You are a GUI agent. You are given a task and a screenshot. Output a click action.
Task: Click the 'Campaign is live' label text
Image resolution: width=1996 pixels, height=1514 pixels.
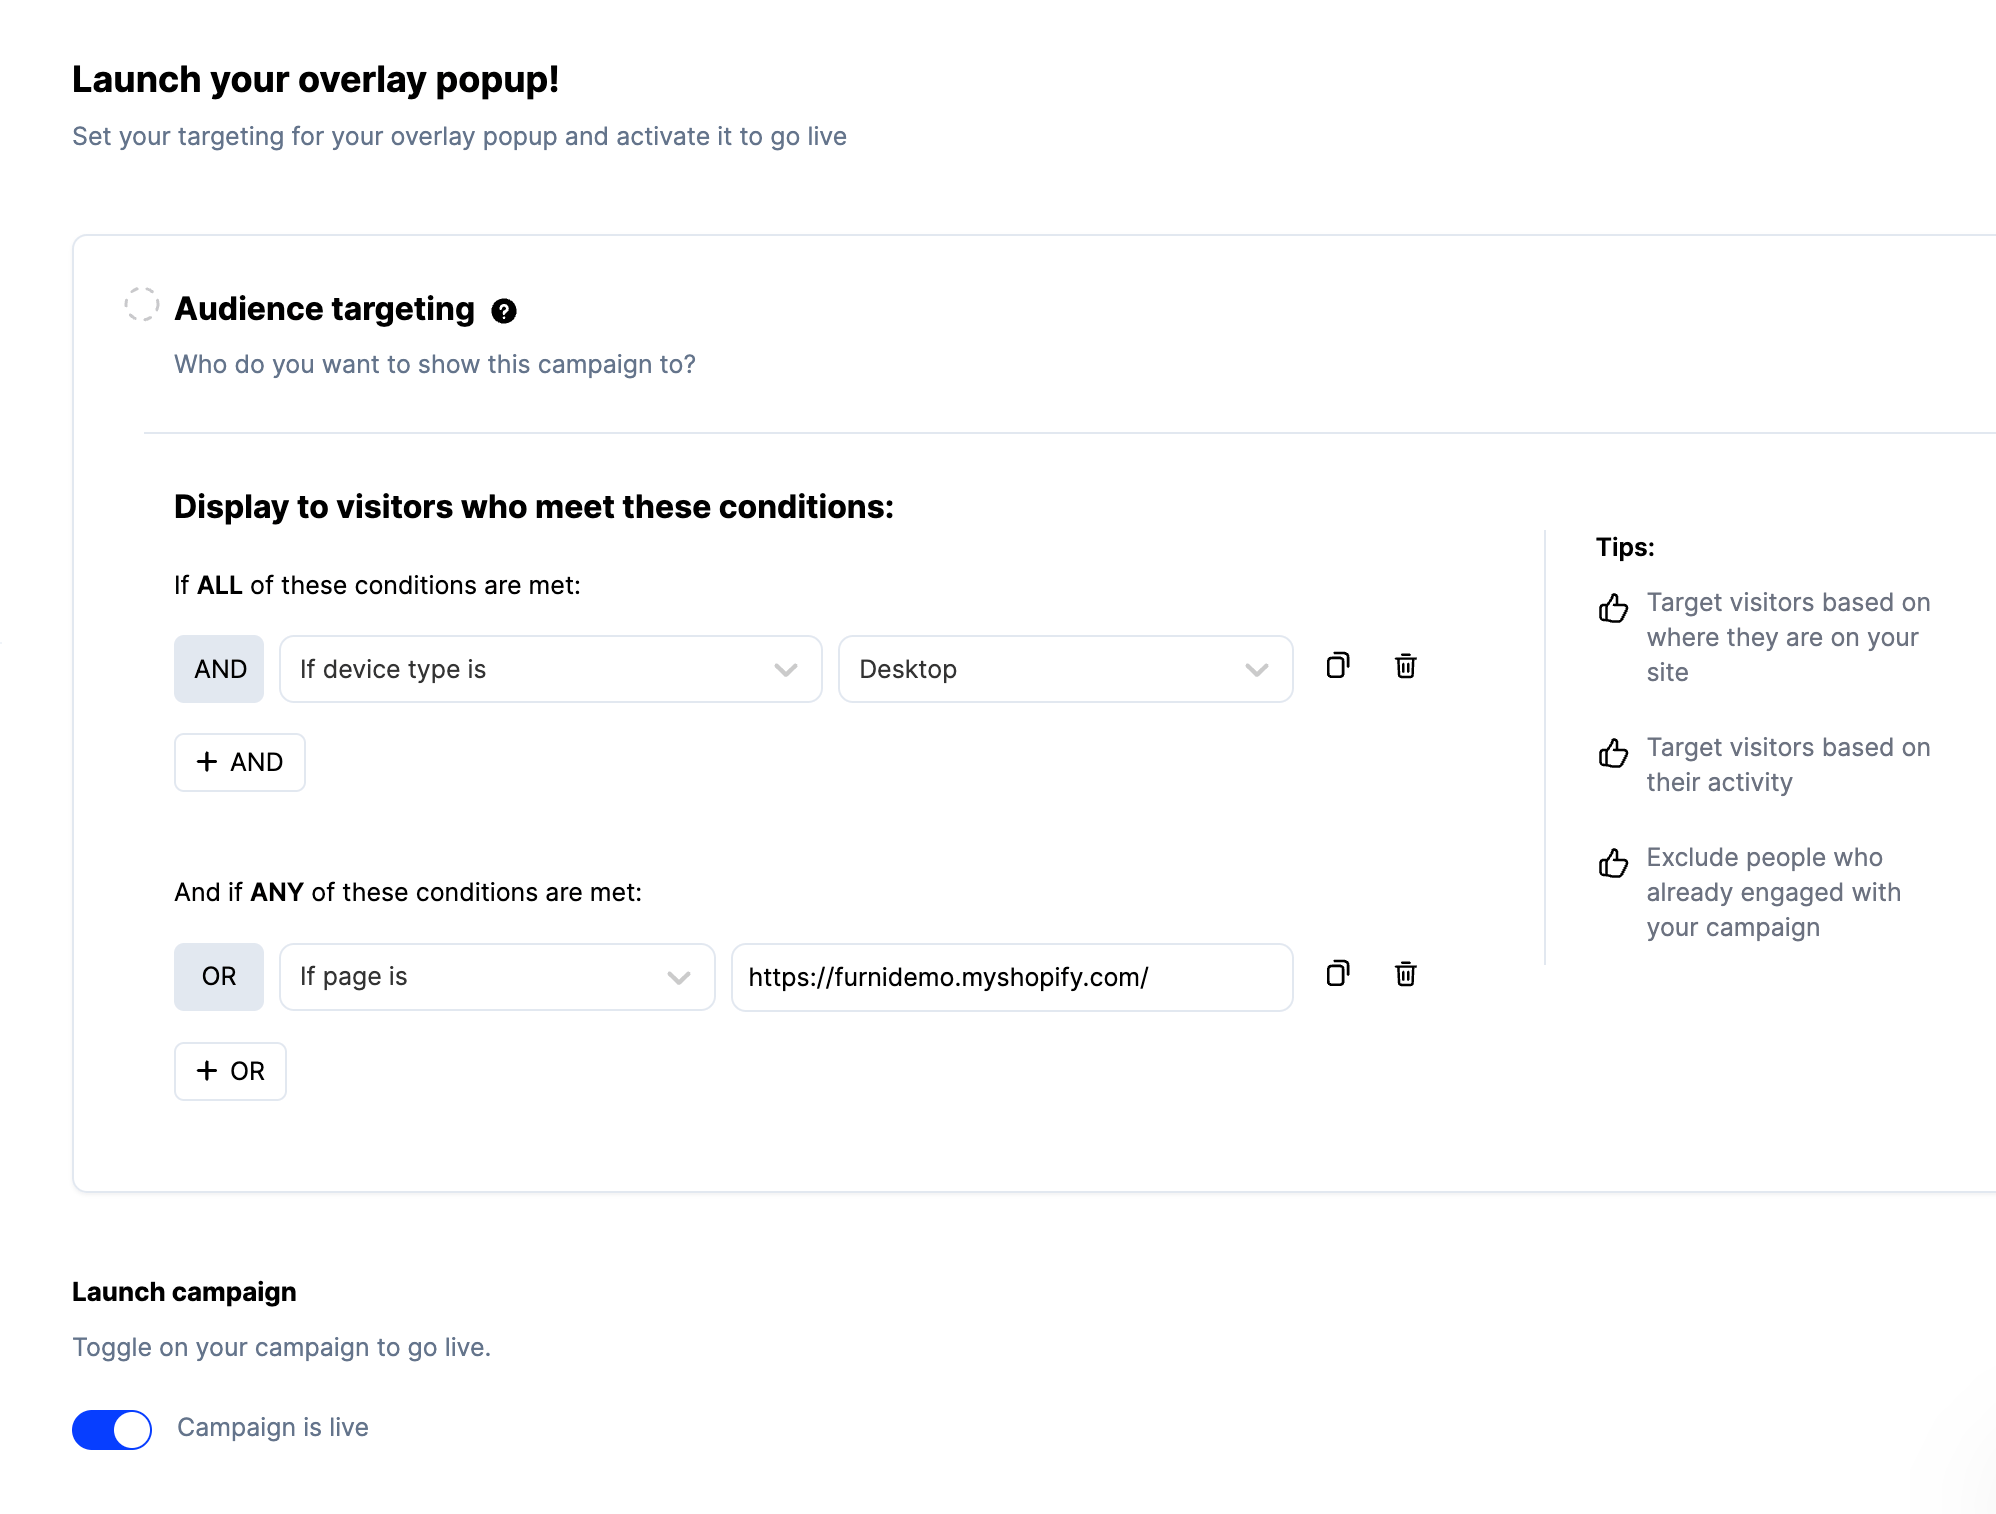pyautogui.click(x=273, y=1427)
